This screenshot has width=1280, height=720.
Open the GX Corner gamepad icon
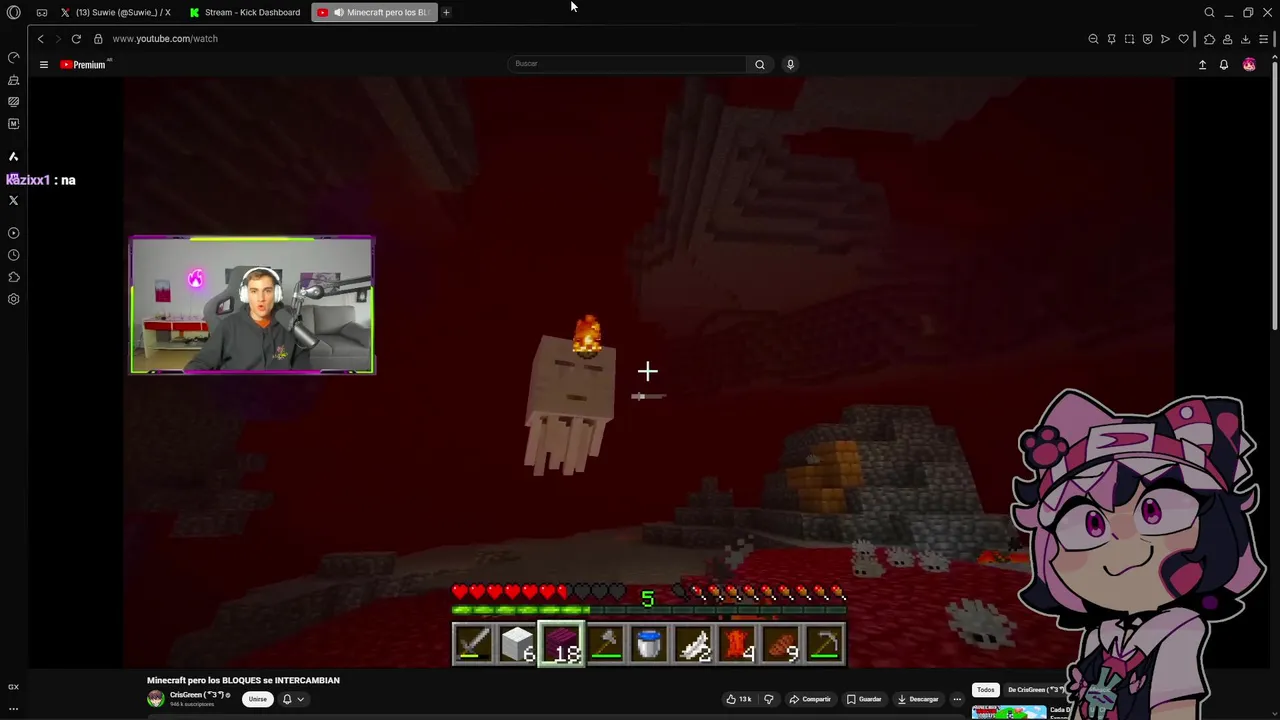41,12
